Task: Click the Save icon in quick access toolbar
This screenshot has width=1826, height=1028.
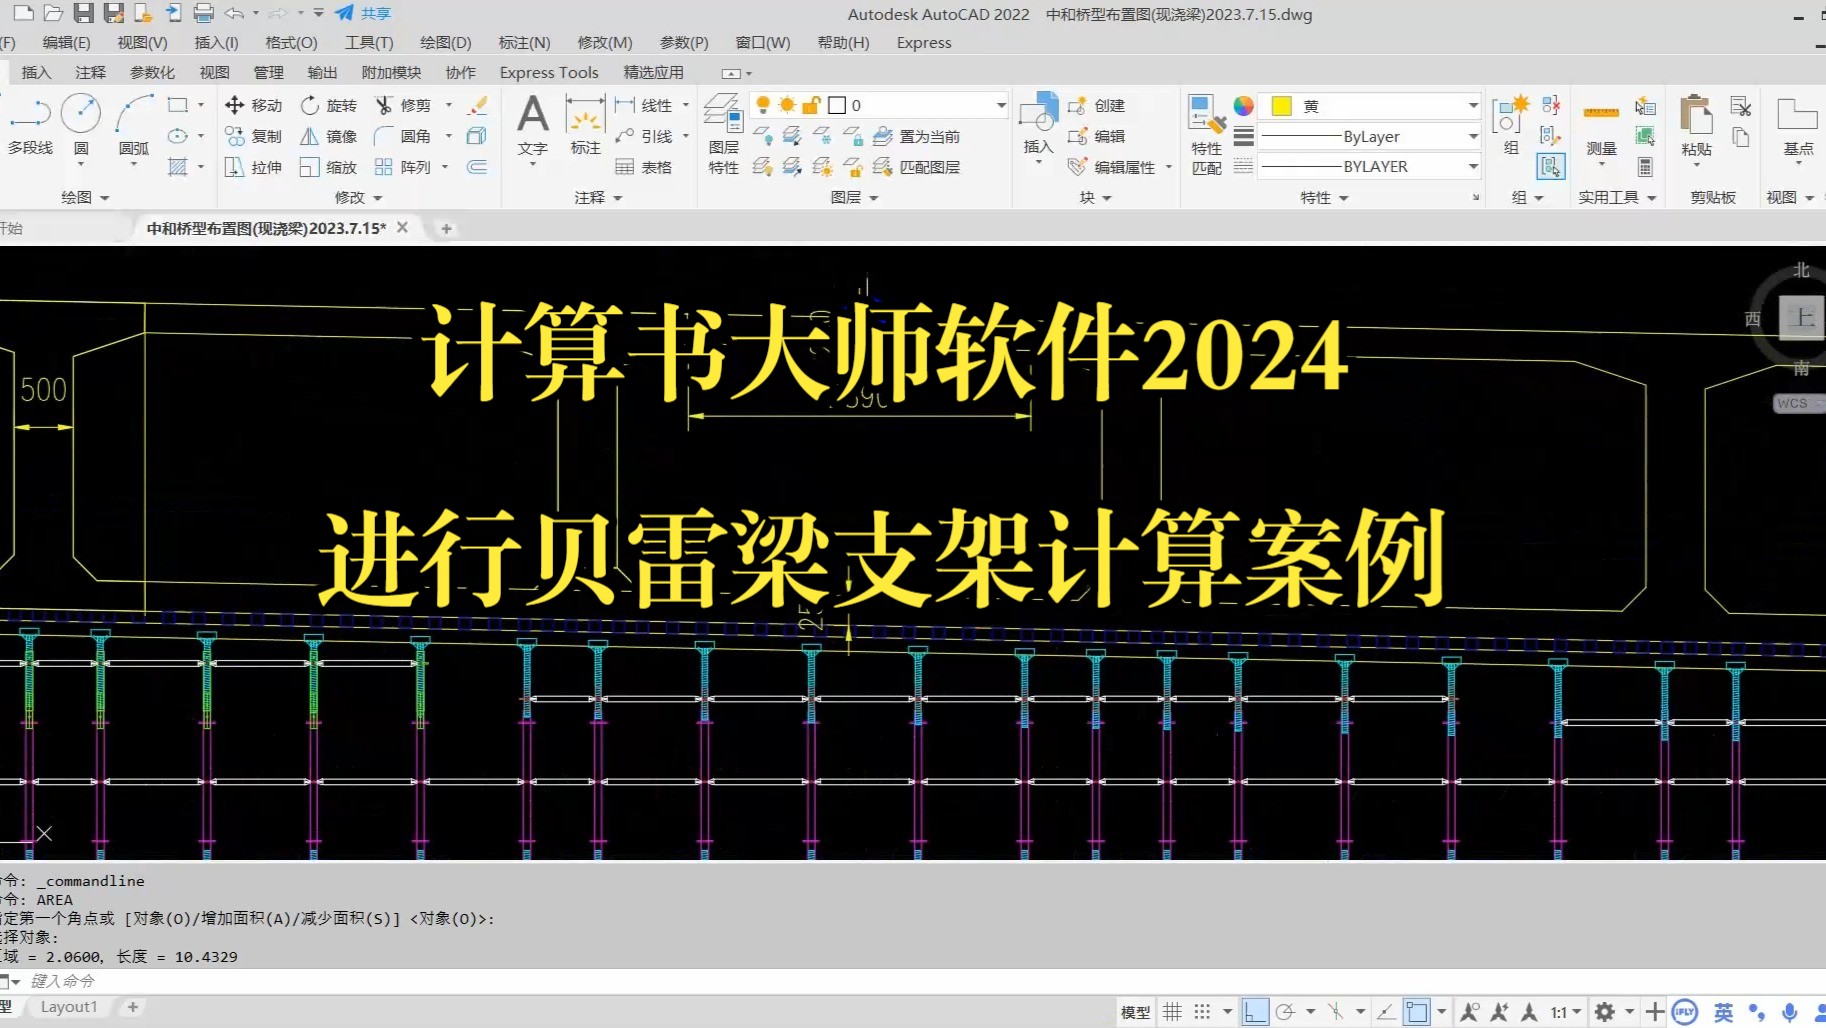Action: (x=83, y=13)
